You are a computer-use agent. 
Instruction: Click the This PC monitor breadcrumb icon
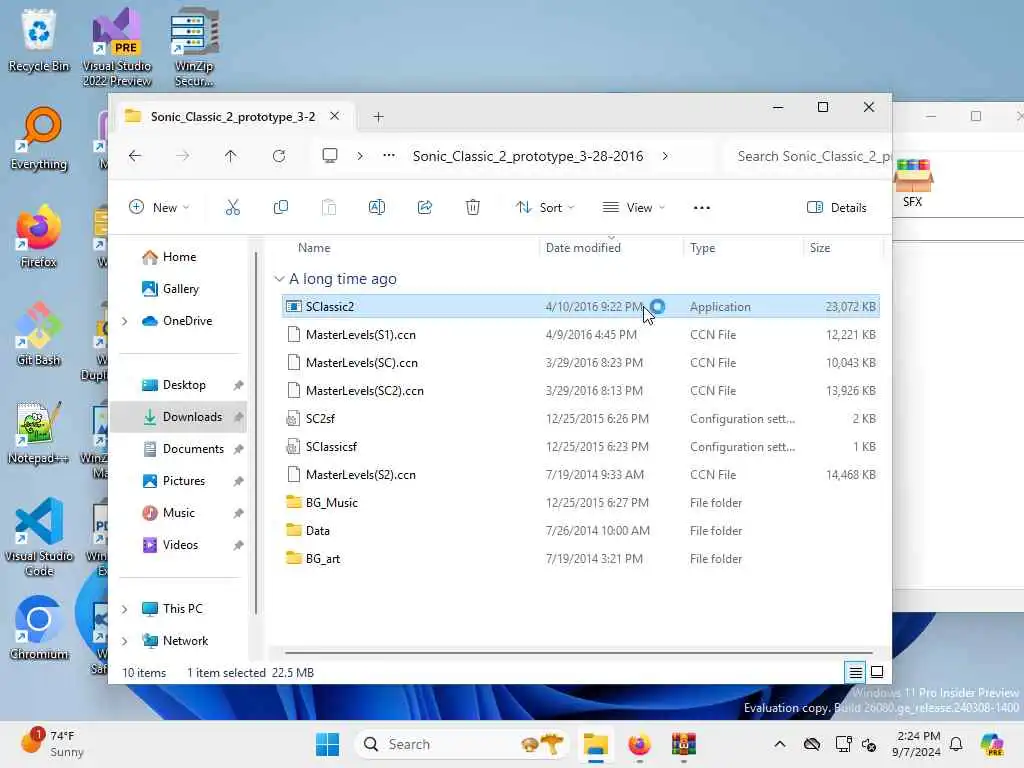click(330, 156)
